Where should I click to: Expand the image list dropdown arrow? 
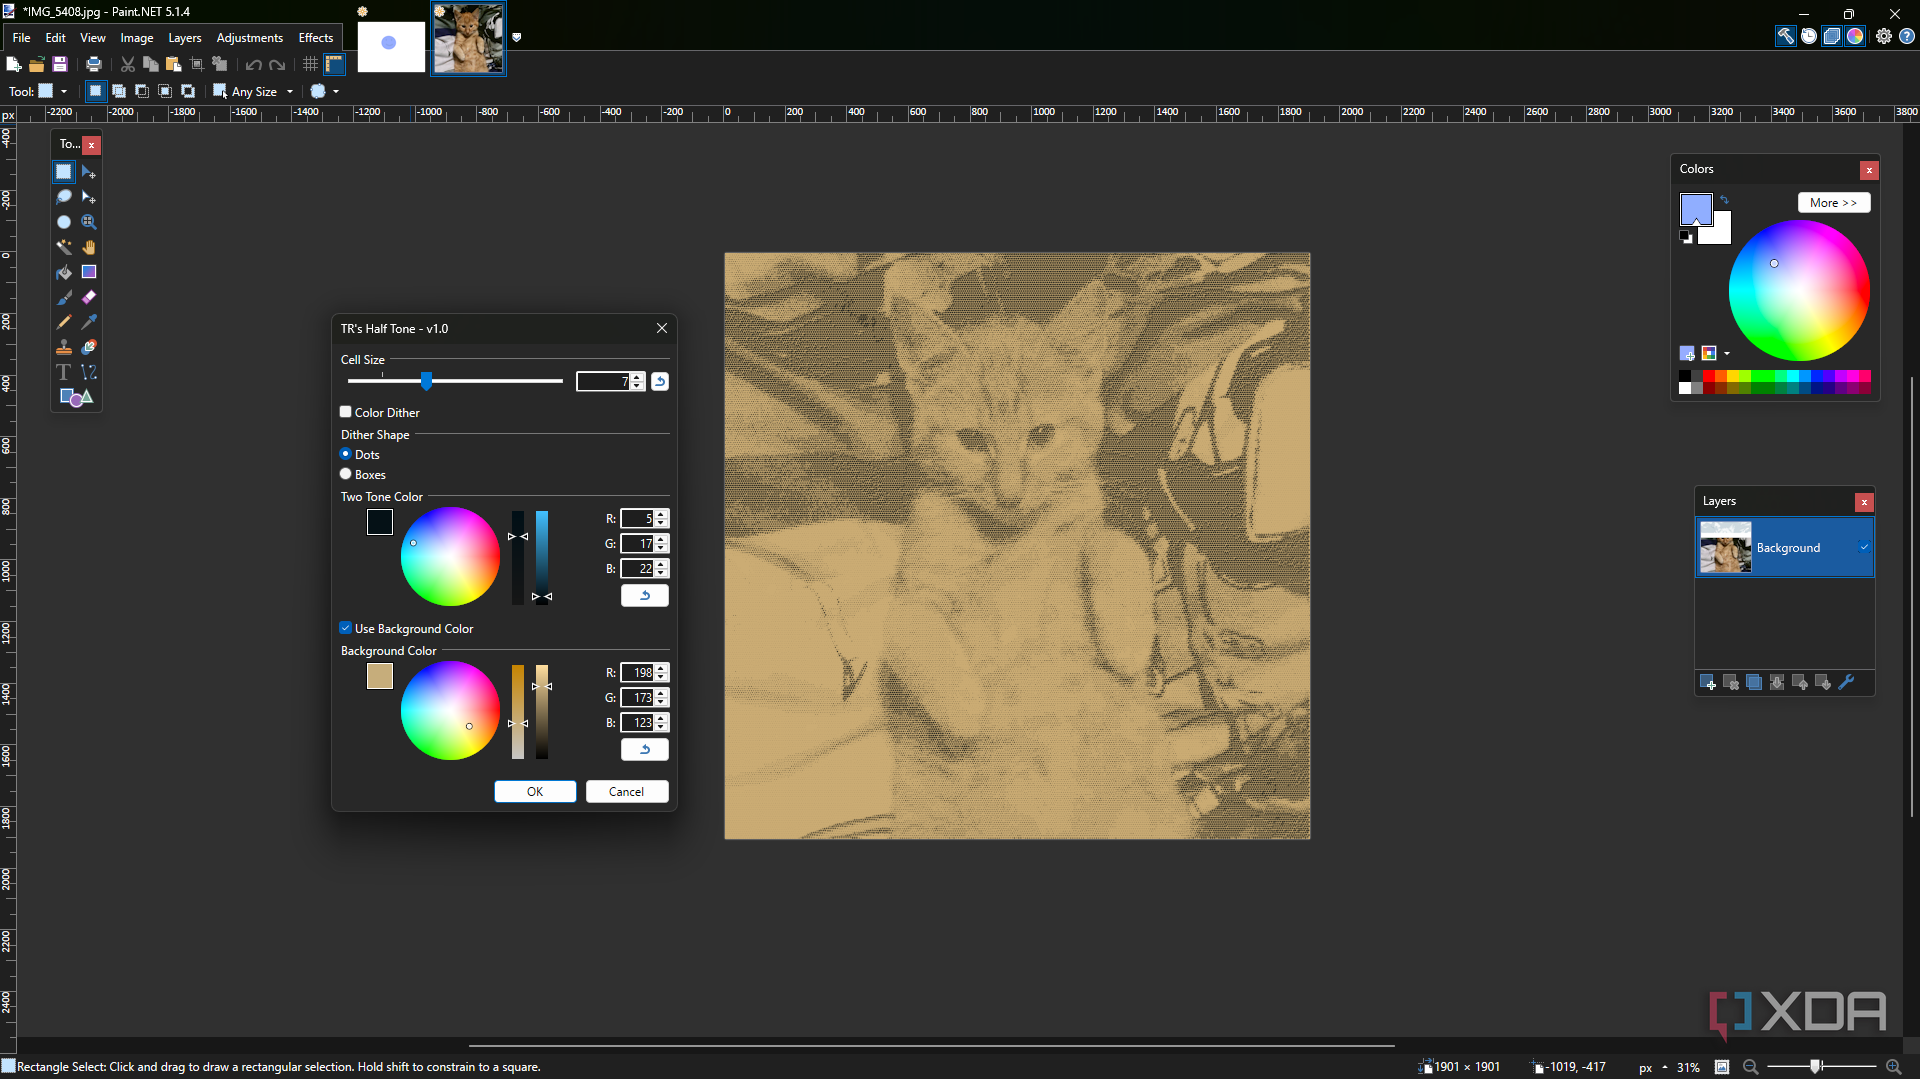517,37
